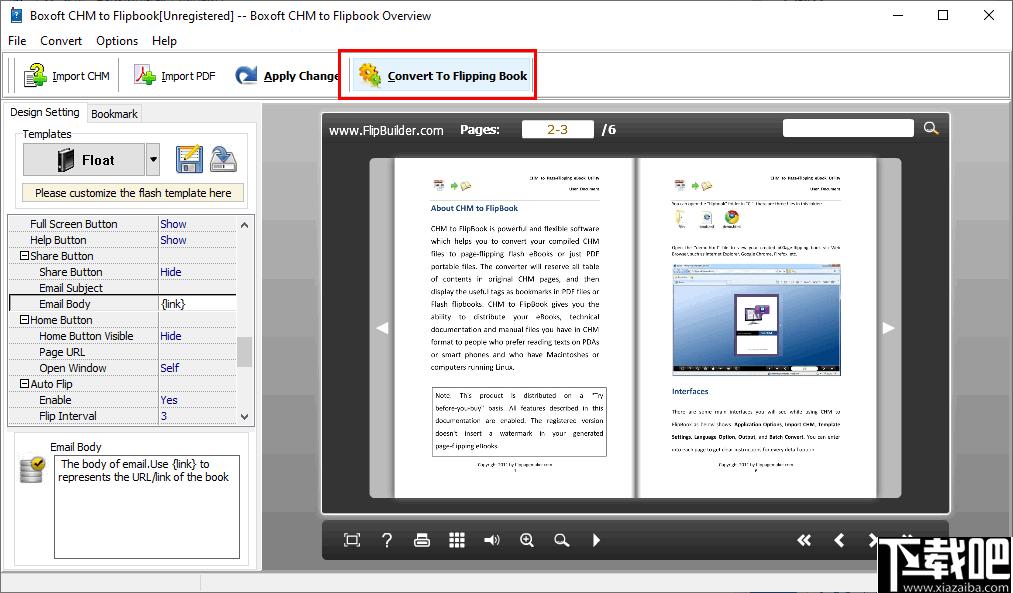Screen dimensions: 1013x593
Task: Go to previous page chevron in bottom toolbar
Action: click(x=839, y=540)
